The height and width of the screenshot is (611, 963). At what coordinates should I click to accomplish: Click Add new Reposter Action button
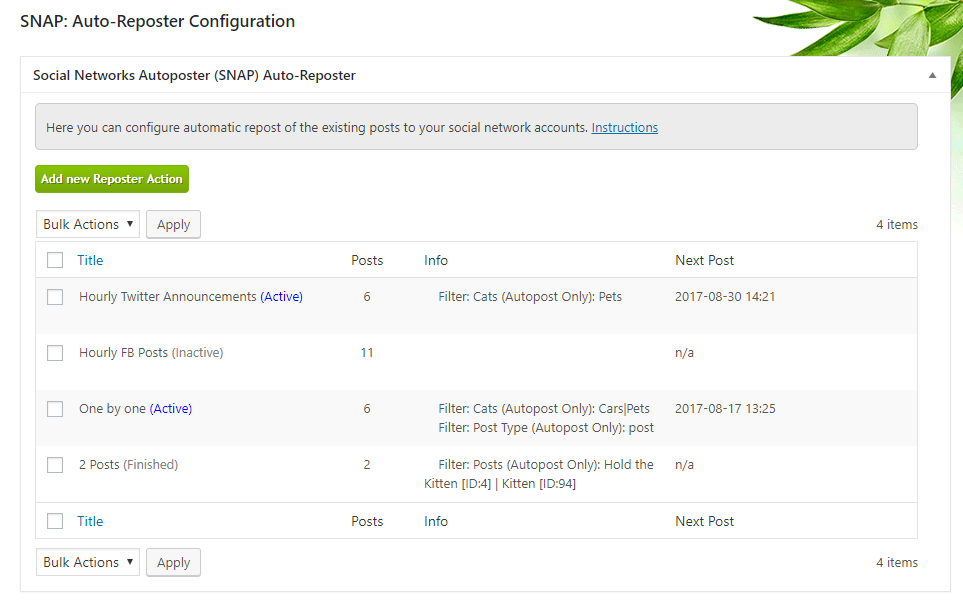click(112, 179)
